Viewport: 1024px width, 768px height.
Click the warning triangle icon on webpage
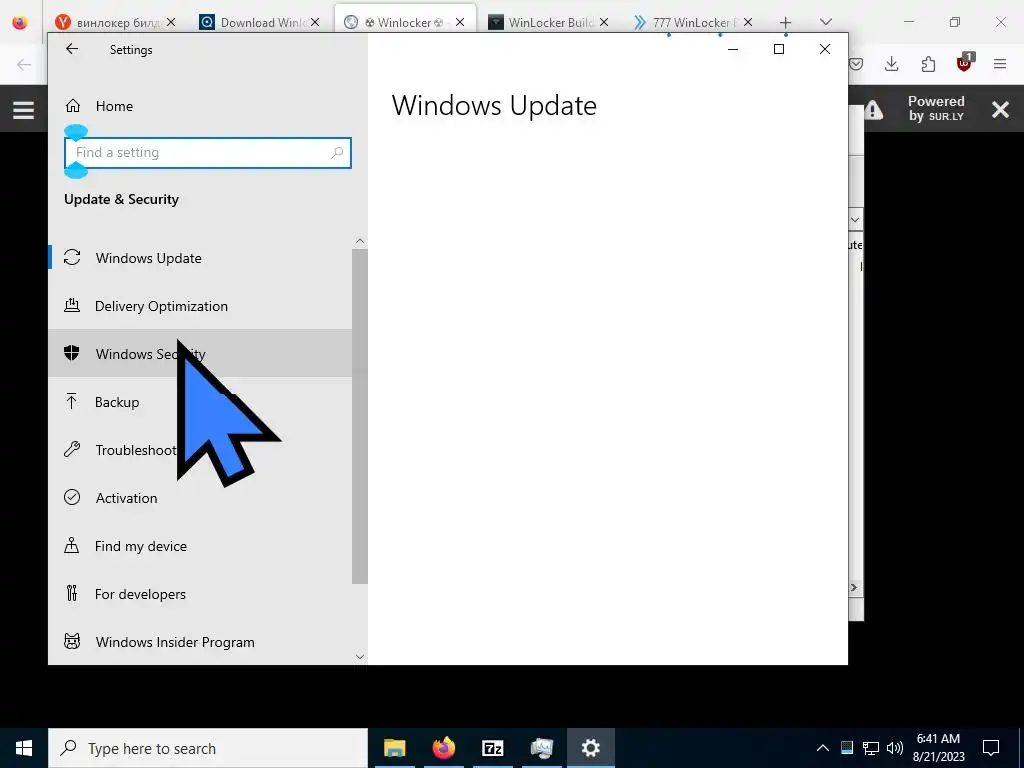874,110
